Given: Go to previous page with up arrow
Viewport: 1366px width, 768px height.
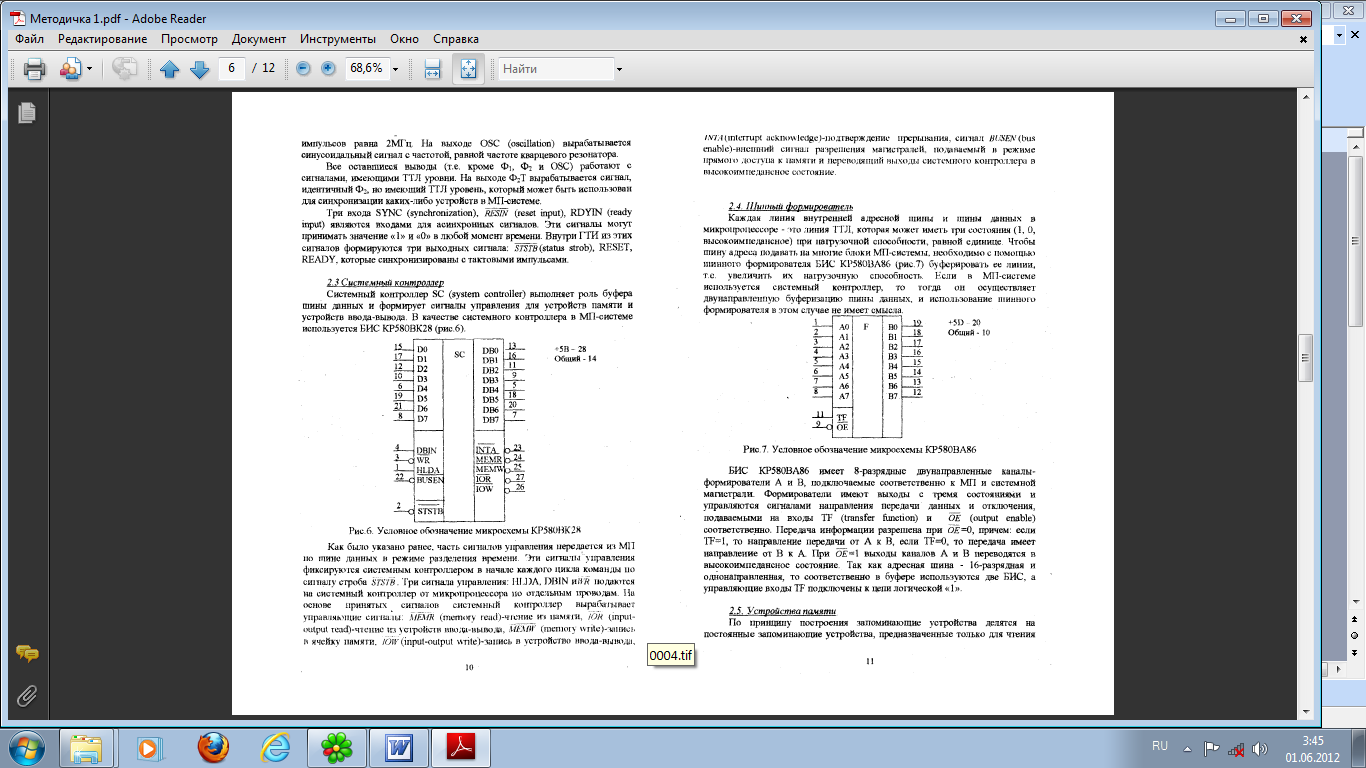Looking at the screenshot, I should coord(169,69).
